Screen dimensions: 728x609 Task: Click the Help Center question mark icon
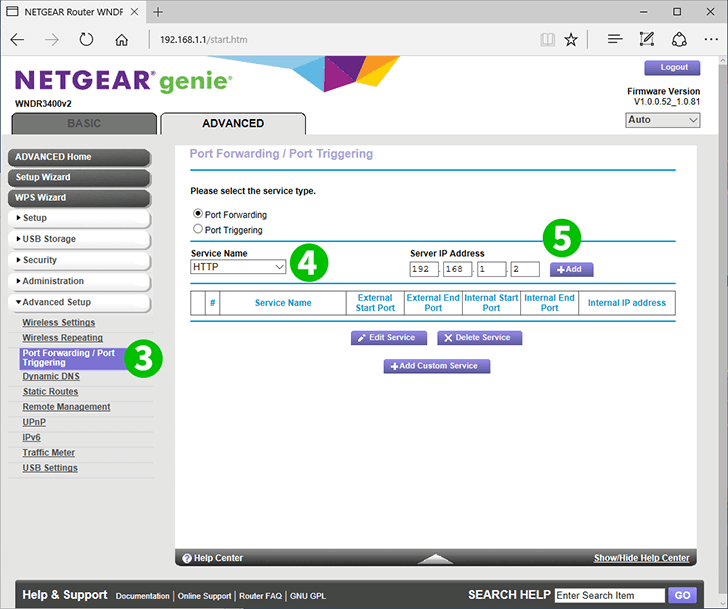click(187, 558)
